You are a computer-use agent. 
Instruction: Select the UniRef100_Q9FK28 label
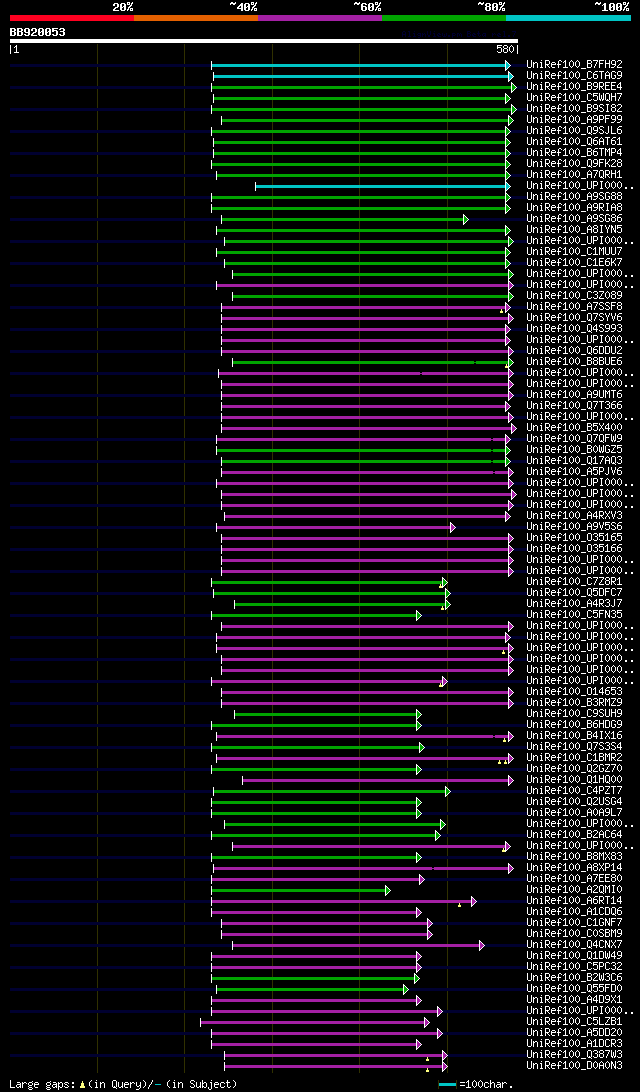[575, 164]
